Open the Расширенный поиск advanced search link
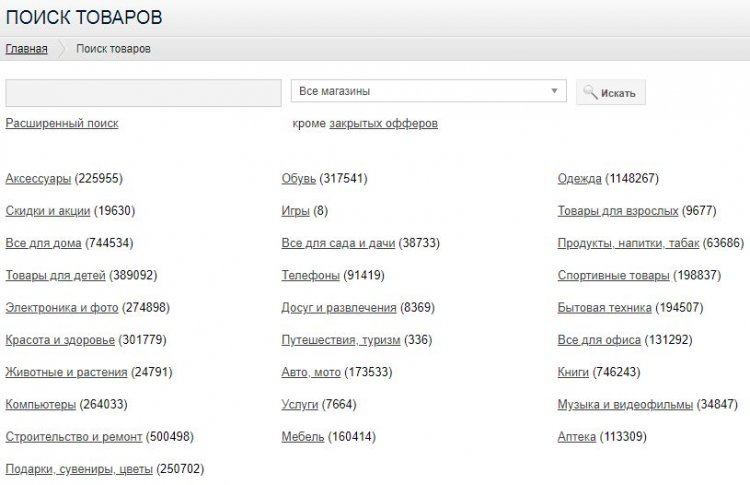The width and height of the screenshot is (750, 485). point(62,123)
